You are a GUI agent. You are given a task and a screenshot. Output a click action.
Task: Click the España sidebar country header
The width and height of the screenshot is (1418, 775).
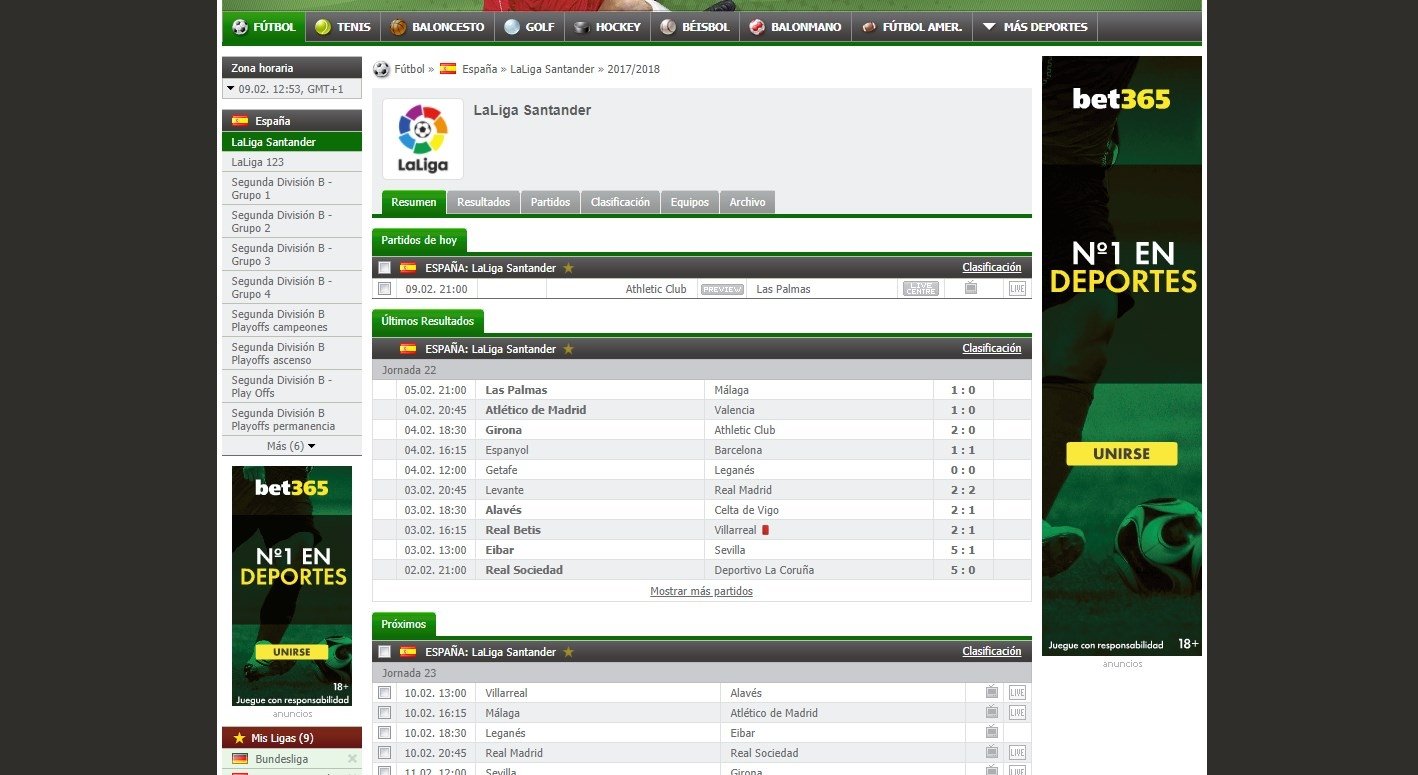(x=291, y=121)
